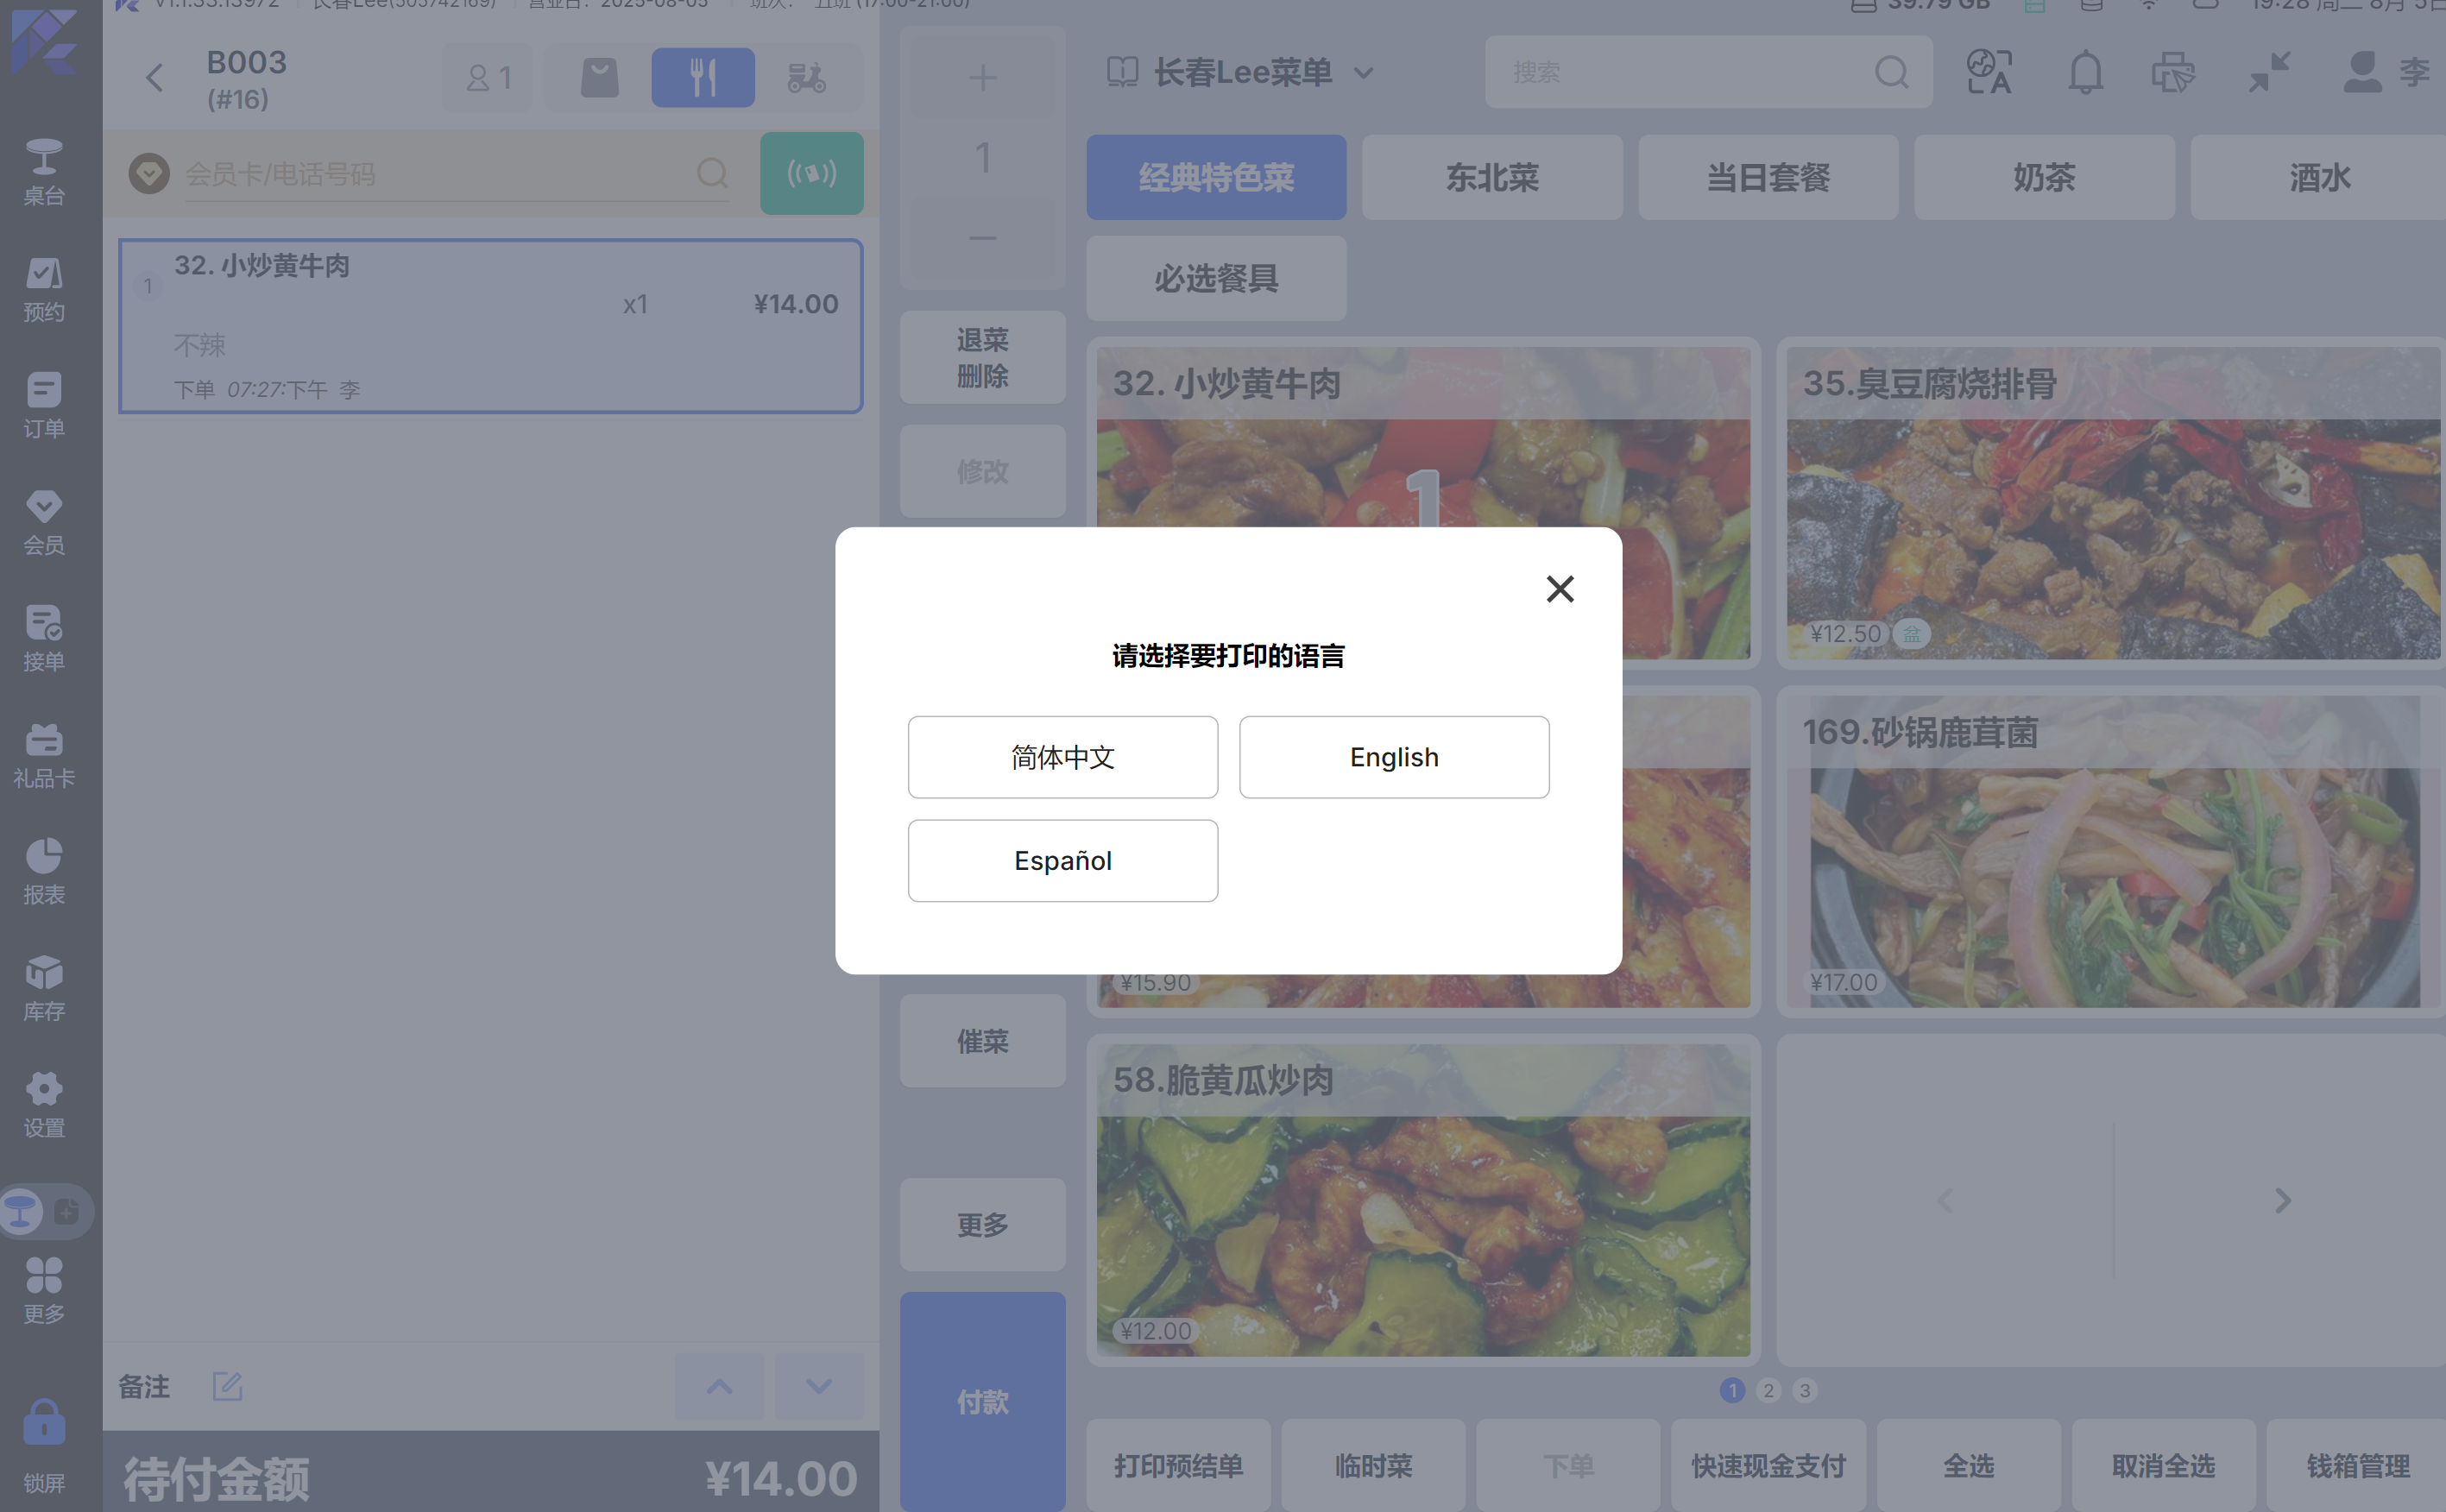Click the 催菜 rush dish button
Image resolution: width=2446 pixels, height=1512 pixels.
click(982, 1041)
